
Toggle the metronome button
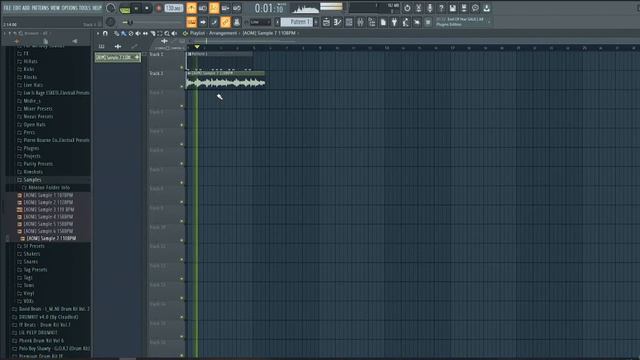191,8
